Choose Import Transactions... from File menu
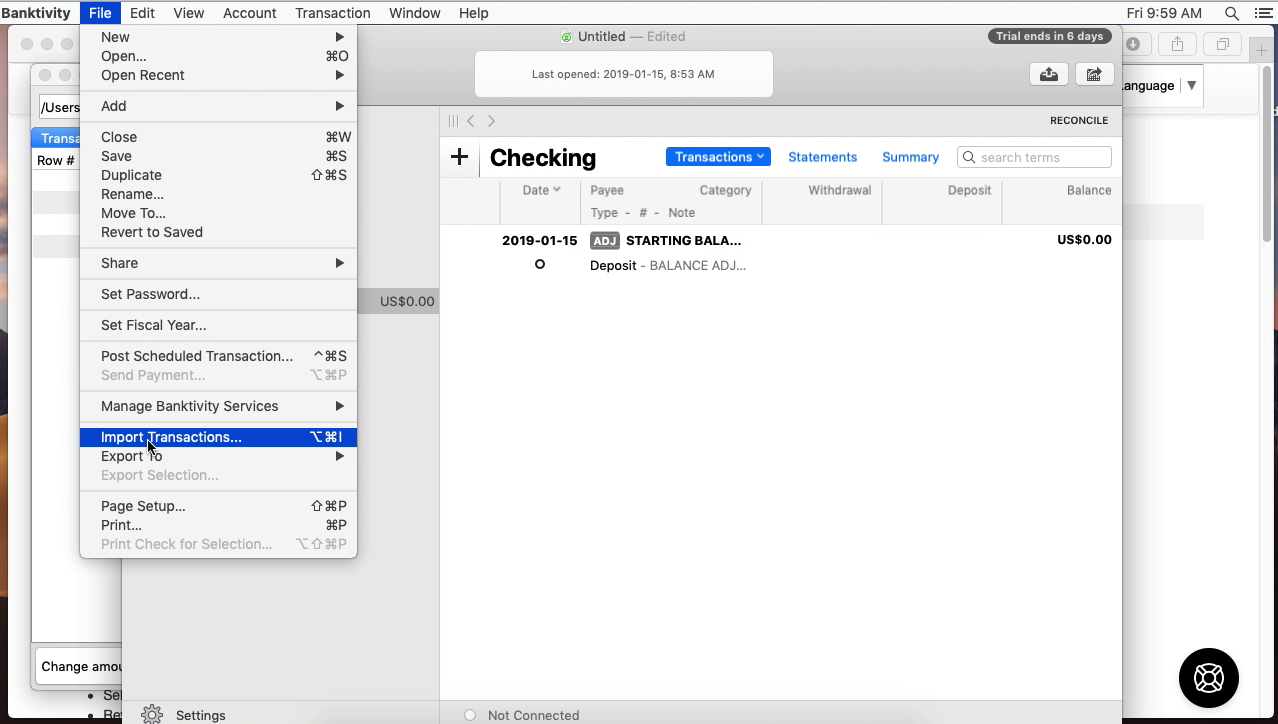The width and height of the screenshot is (1278, 724). [x=218, y=437]
